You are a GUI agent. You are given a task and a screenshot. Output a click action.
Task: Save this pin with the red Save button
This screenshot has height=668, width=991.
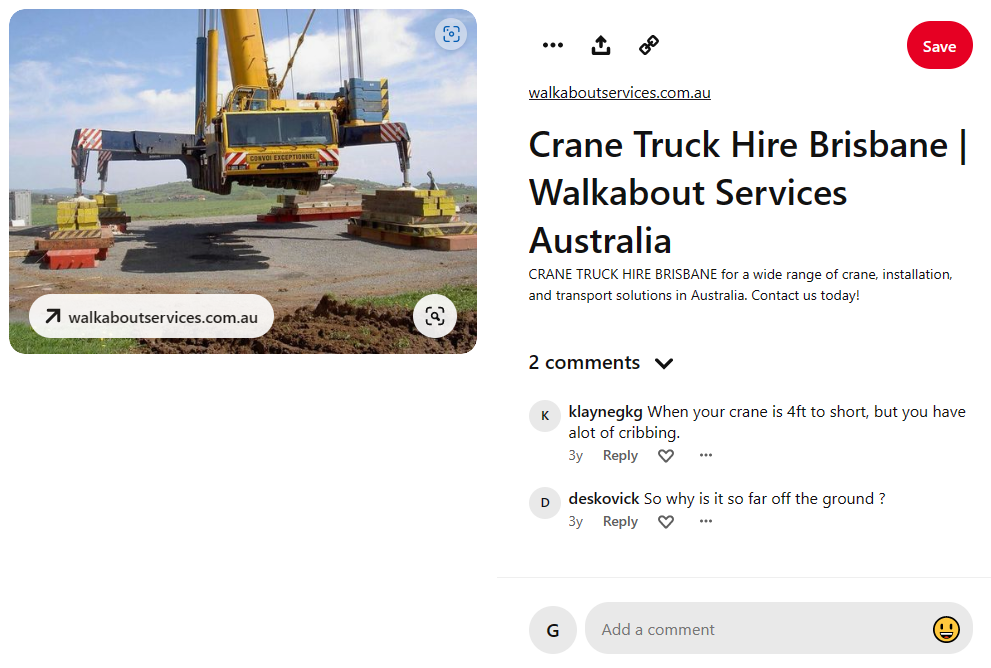(939, 46)
